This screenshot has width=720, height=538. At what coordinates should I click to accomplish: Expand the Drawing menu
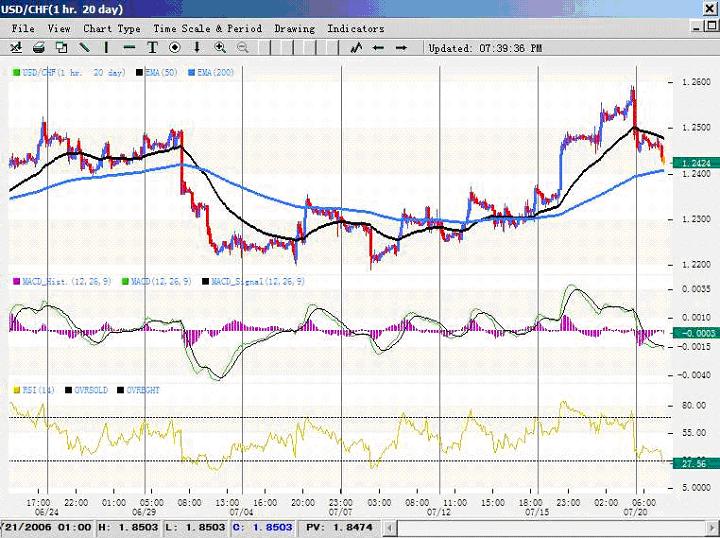294,29
